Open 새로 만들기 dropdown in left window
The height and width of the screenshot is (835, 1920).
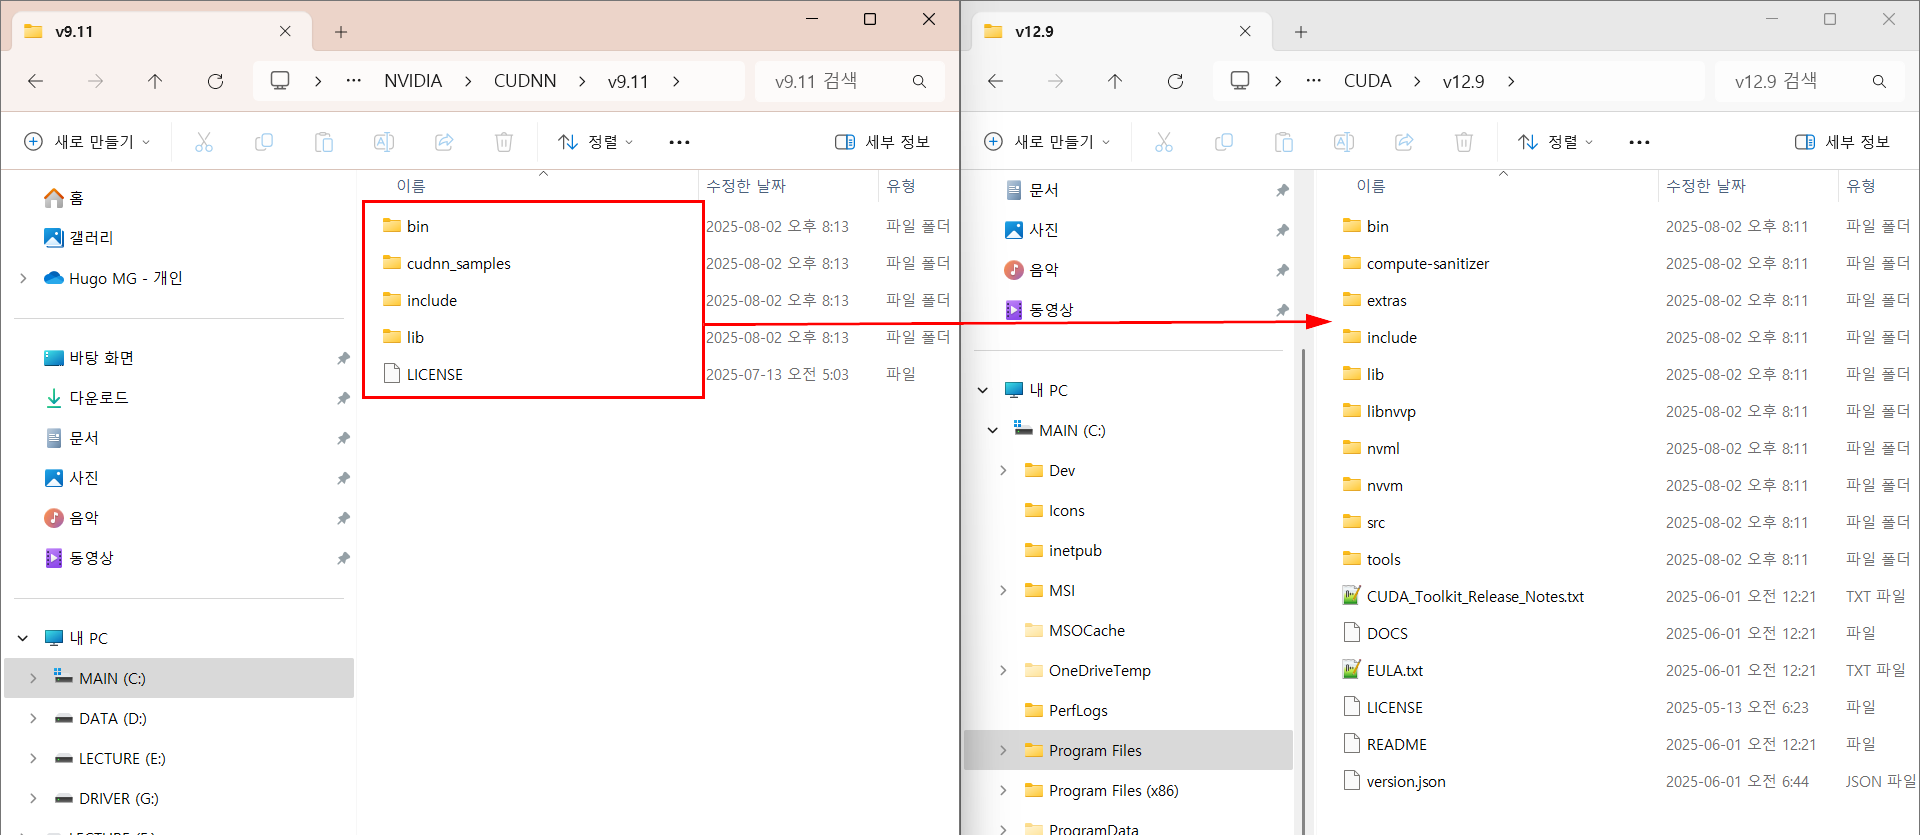[88, 142]
